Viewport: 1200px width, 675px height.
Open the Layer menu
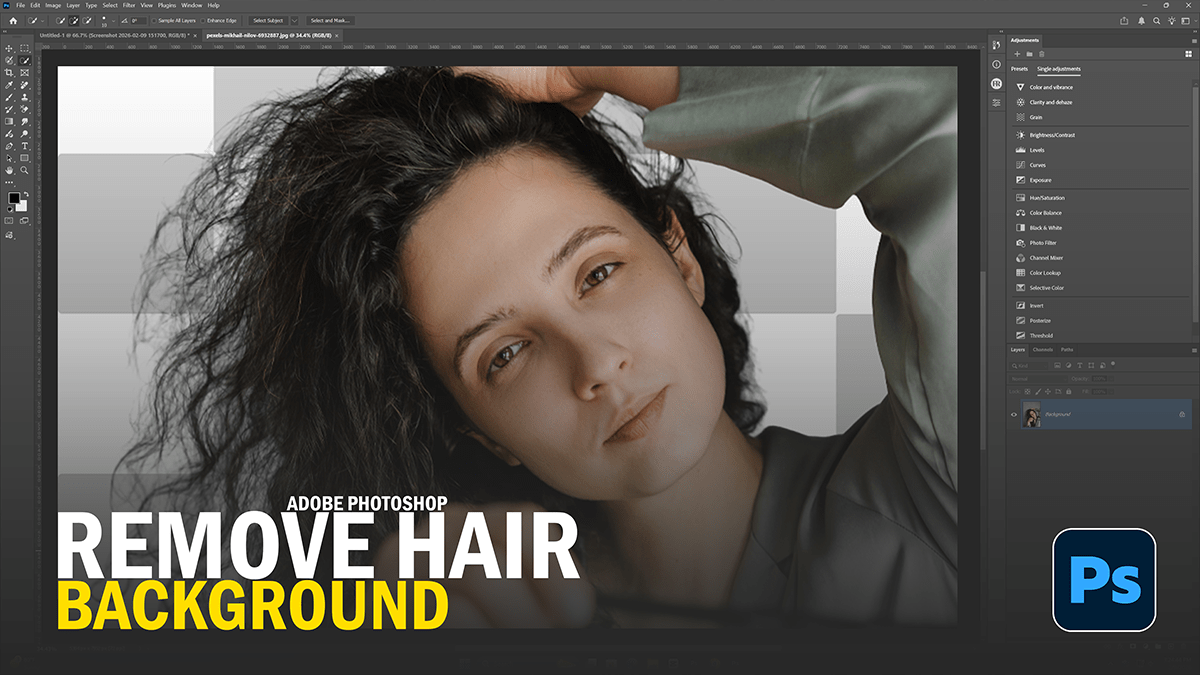(73, 5)
